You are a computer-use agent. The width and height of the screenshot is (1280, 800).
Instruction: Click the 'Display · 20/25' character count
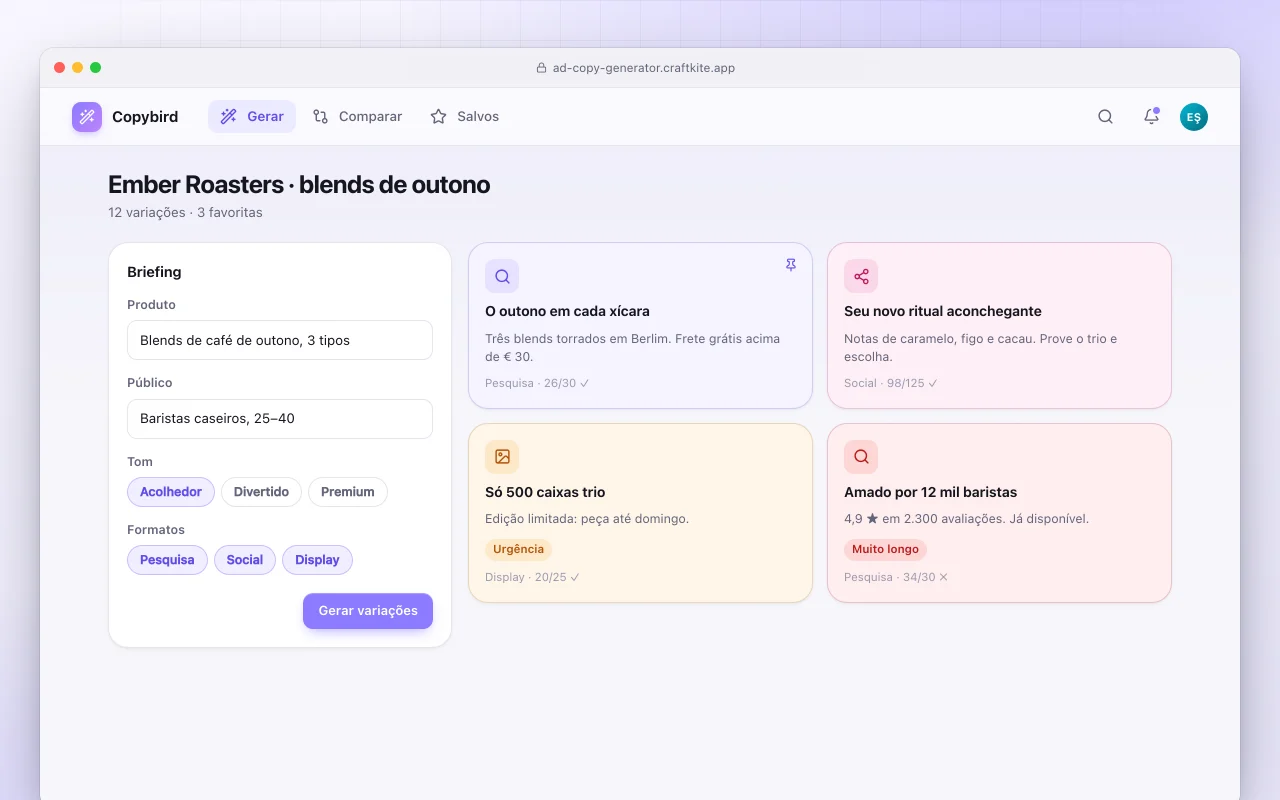point(533,577)
